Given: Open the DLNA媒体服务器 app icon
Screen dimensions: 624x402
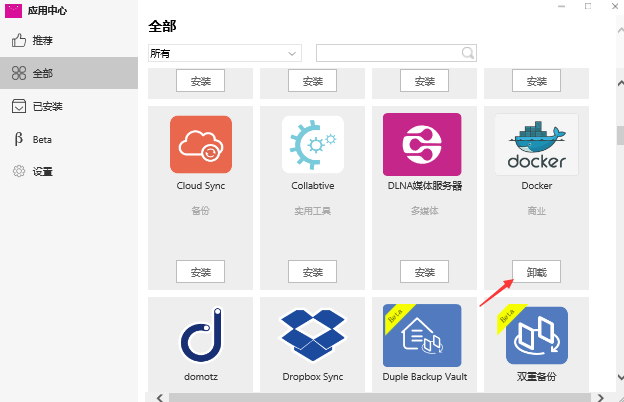Looking at the screenshot, I should point(422,146).
